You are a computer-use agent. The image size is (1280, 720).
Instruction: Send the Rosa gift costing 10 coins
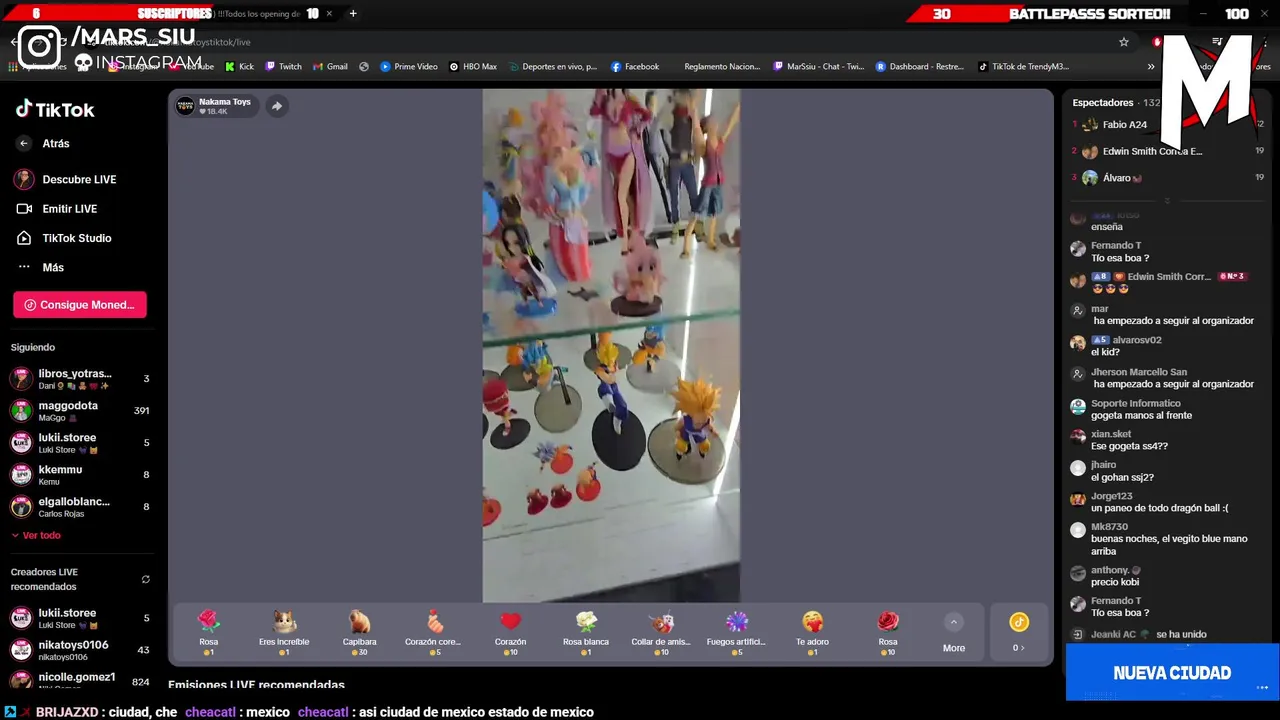pos(888,633)
